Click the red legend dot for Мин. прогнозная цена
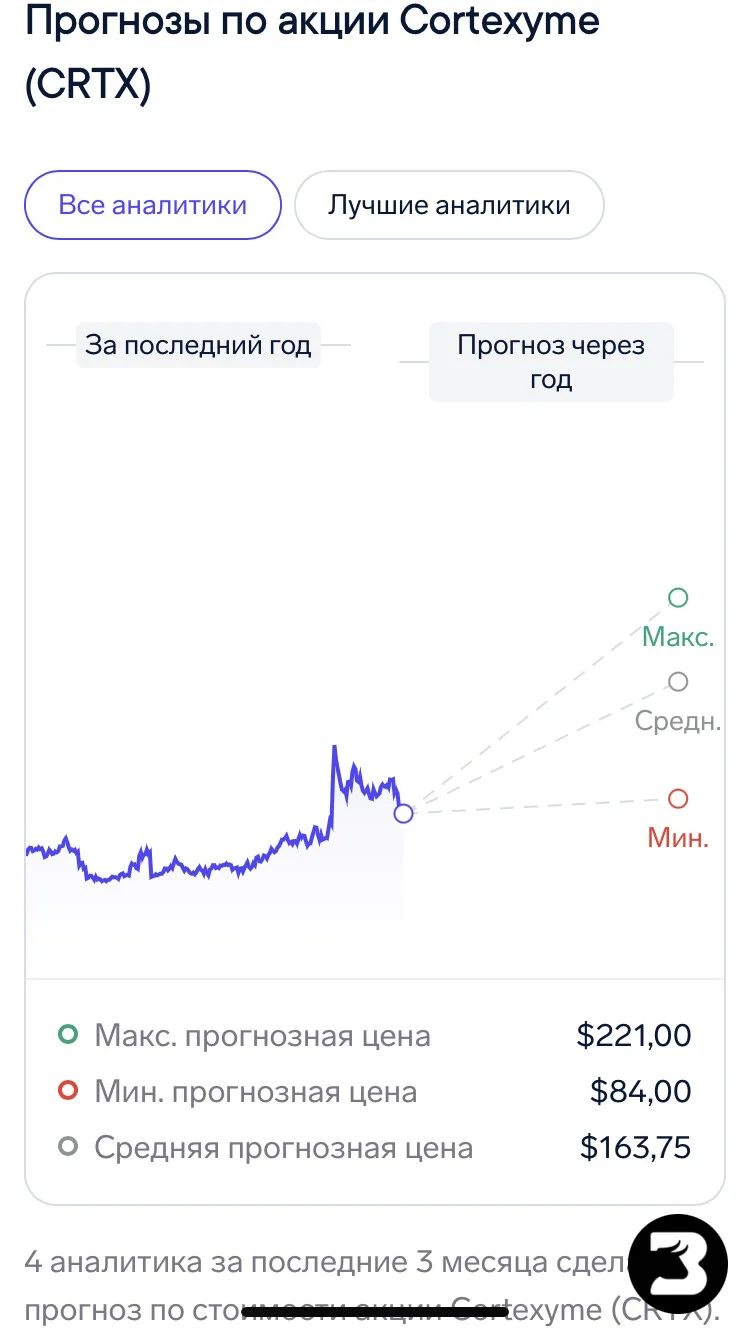This screenshot has width=750, height=1333. 68,1091
